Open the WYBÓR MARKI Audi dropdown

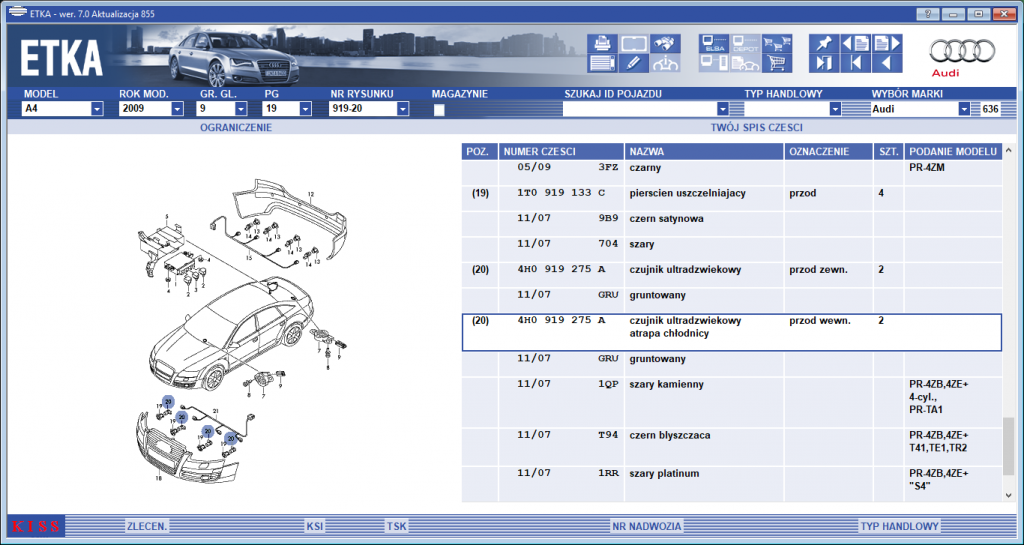[965, 109]
